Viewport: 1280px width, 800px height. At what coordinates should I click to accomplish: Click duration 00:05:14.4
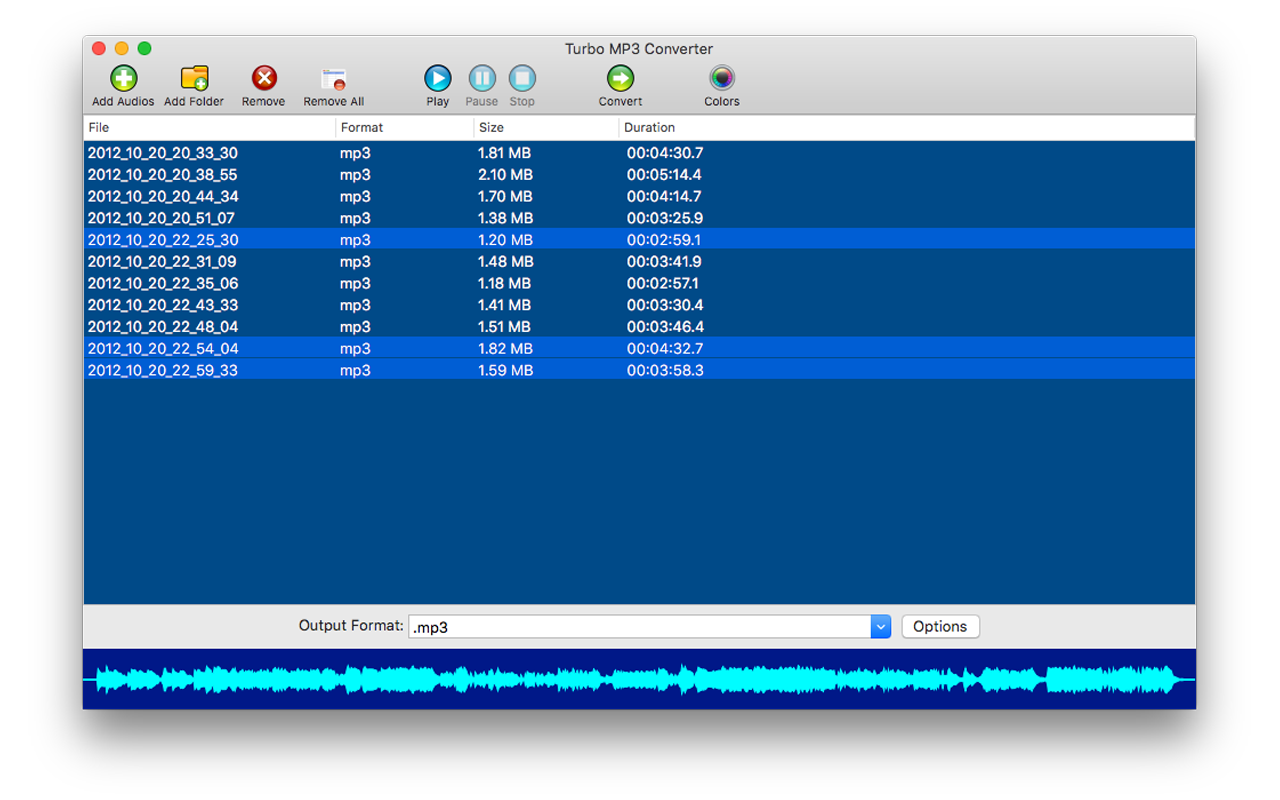click(x=664, y=175)
